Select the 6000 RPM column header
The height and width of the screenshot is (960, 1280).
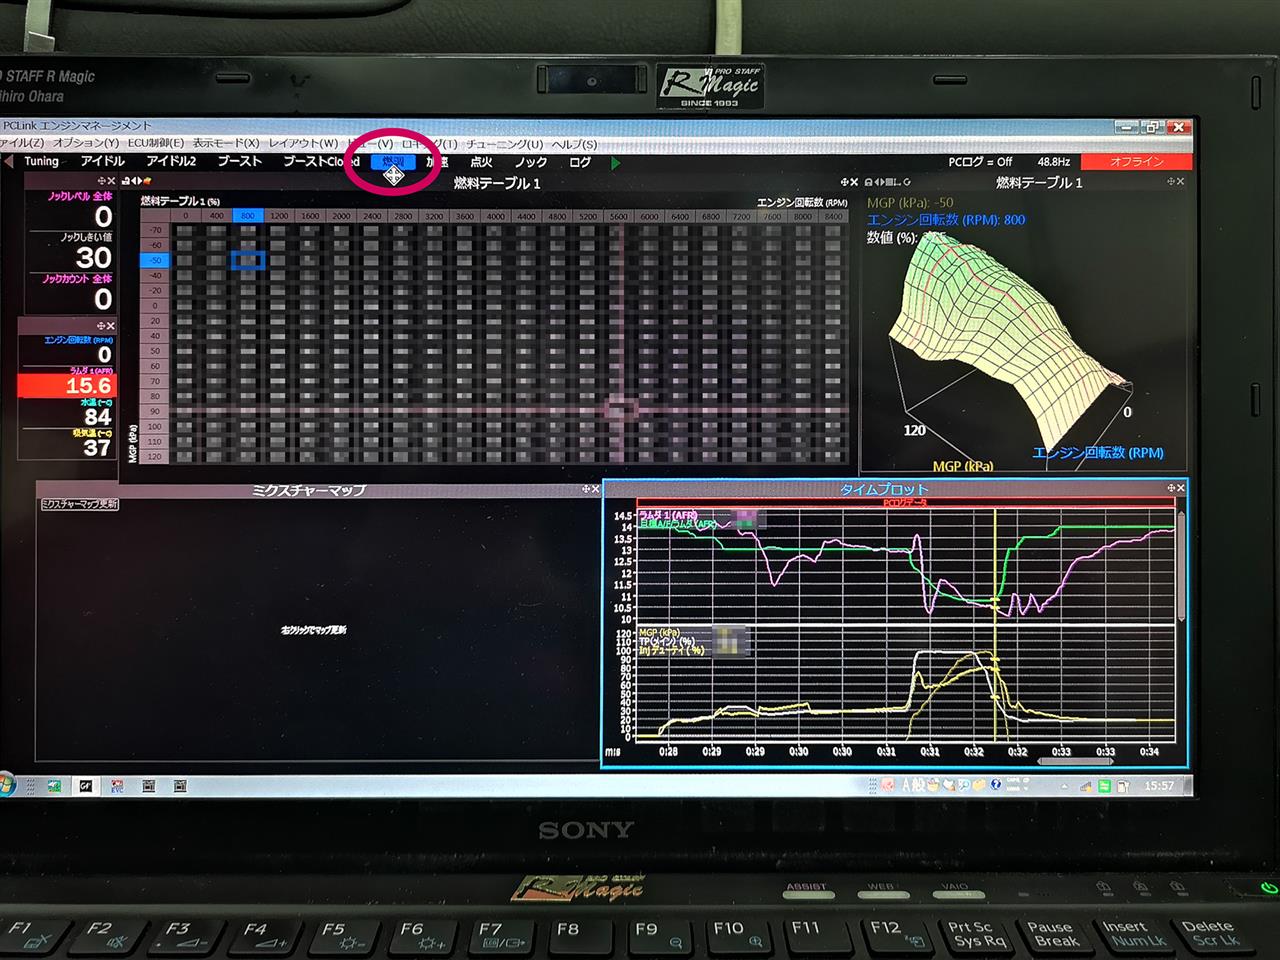(650, 216)
